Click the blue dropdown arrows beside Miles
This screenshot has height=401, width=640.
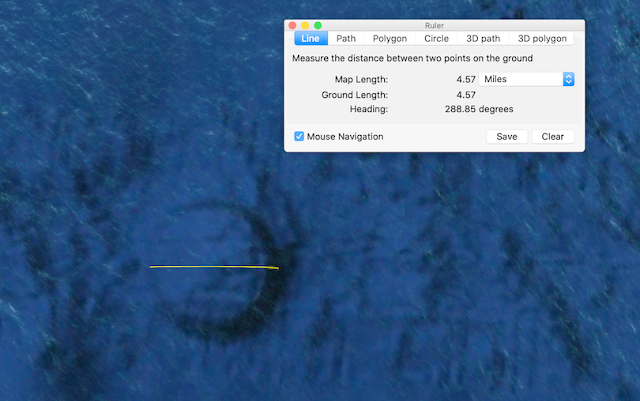pyautogui.click(x=569, y=79)
